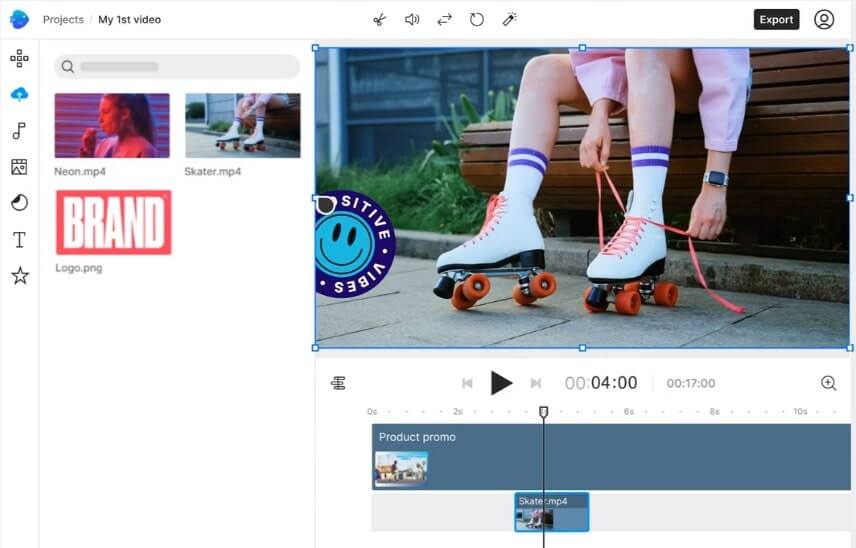
Task: Skip to the previous clip
Action: coord(467,383)
